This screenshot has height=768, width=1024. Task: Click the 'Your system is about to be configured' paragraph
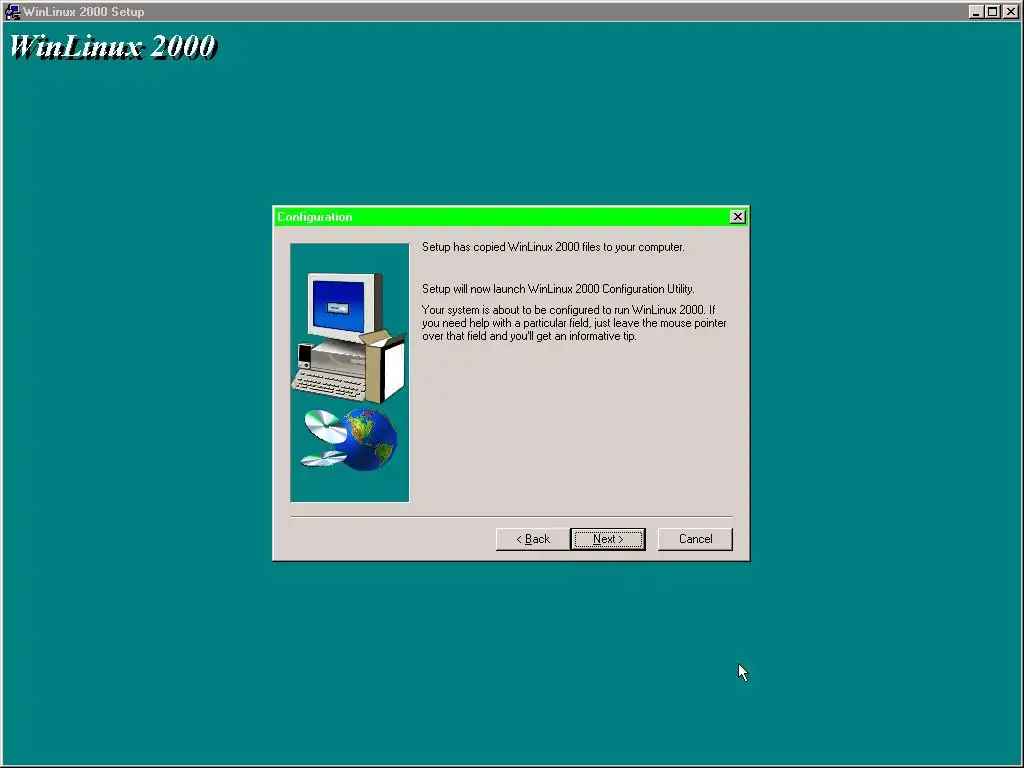pos(574,323)
